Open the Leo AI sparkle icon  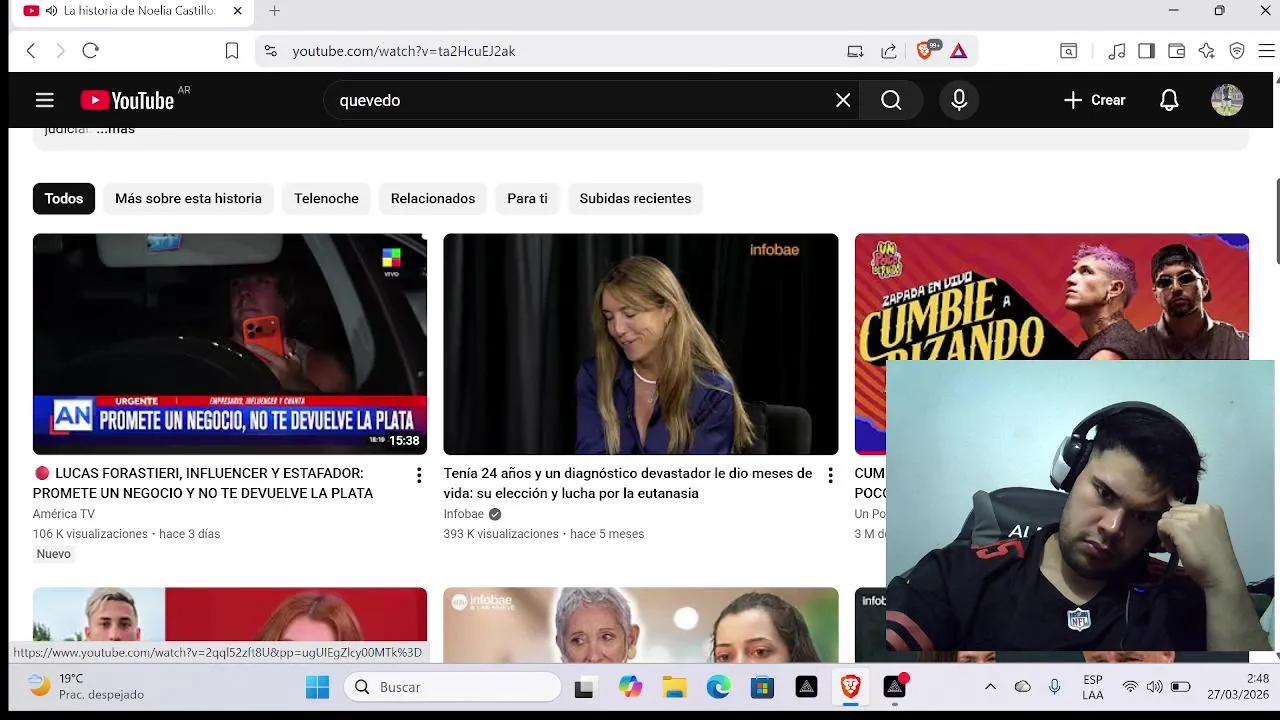pos(1207,51)
